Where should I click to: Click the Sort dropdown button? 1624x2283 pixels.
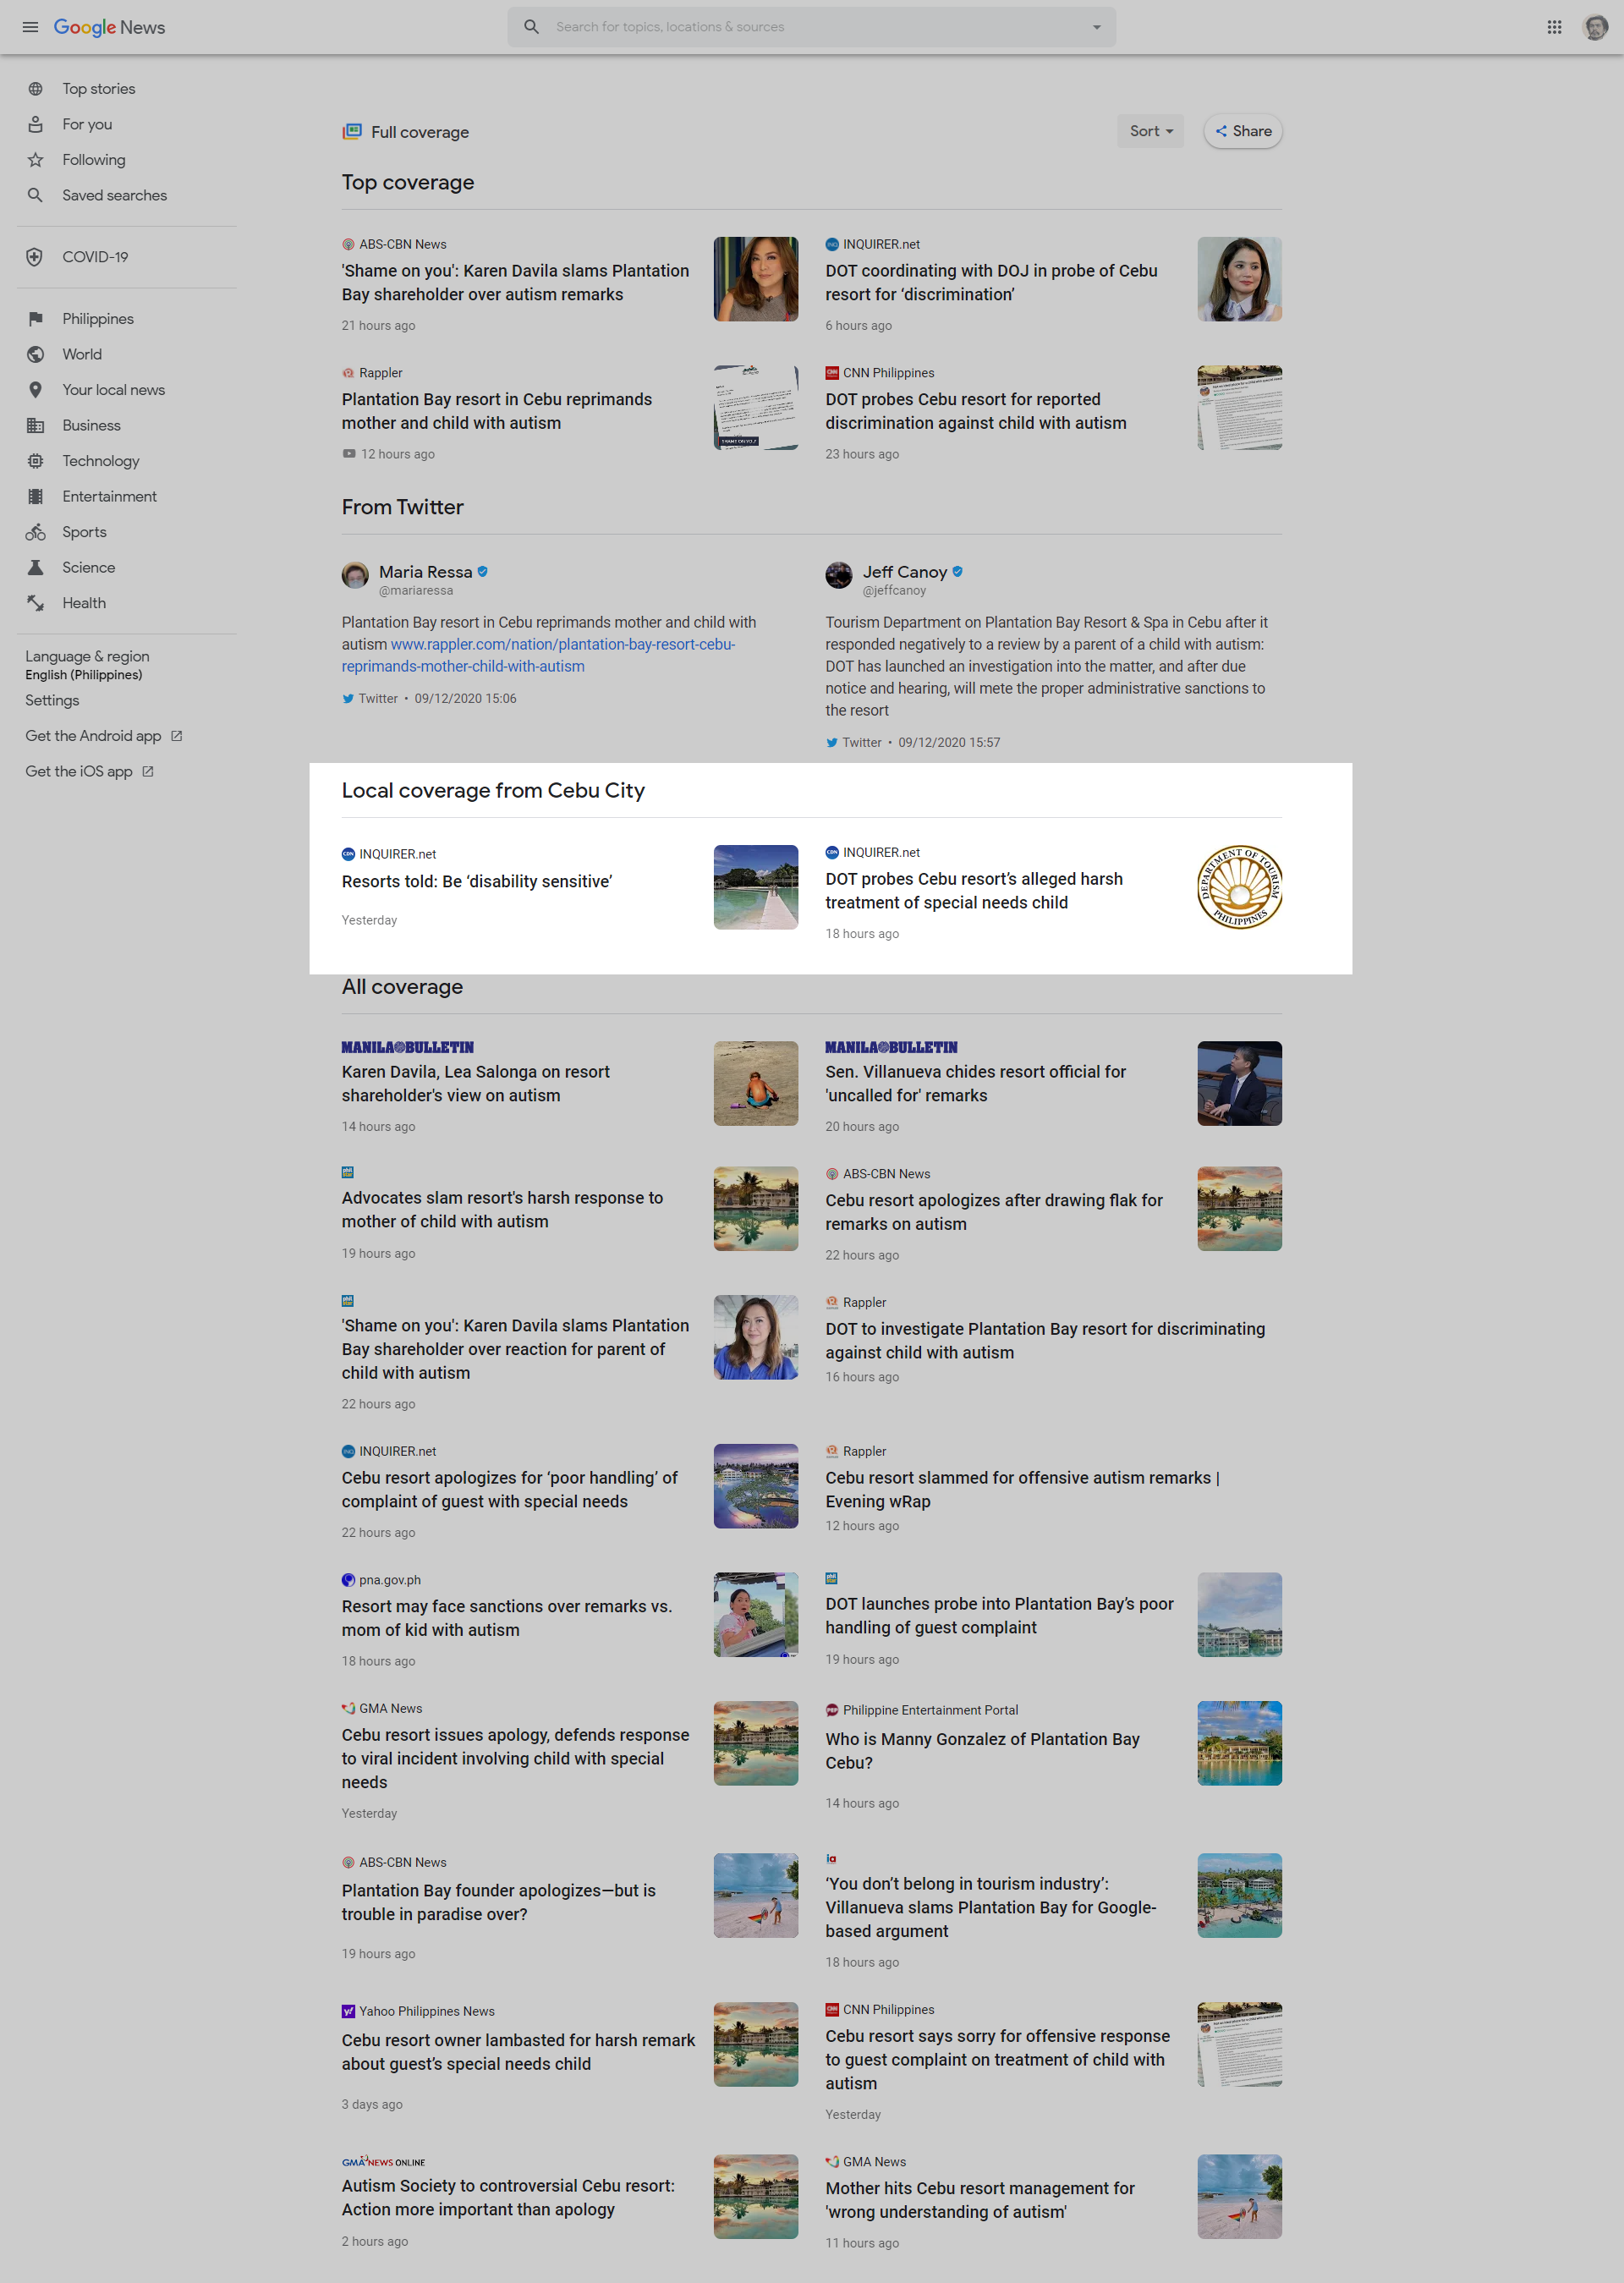(1148, 130)
